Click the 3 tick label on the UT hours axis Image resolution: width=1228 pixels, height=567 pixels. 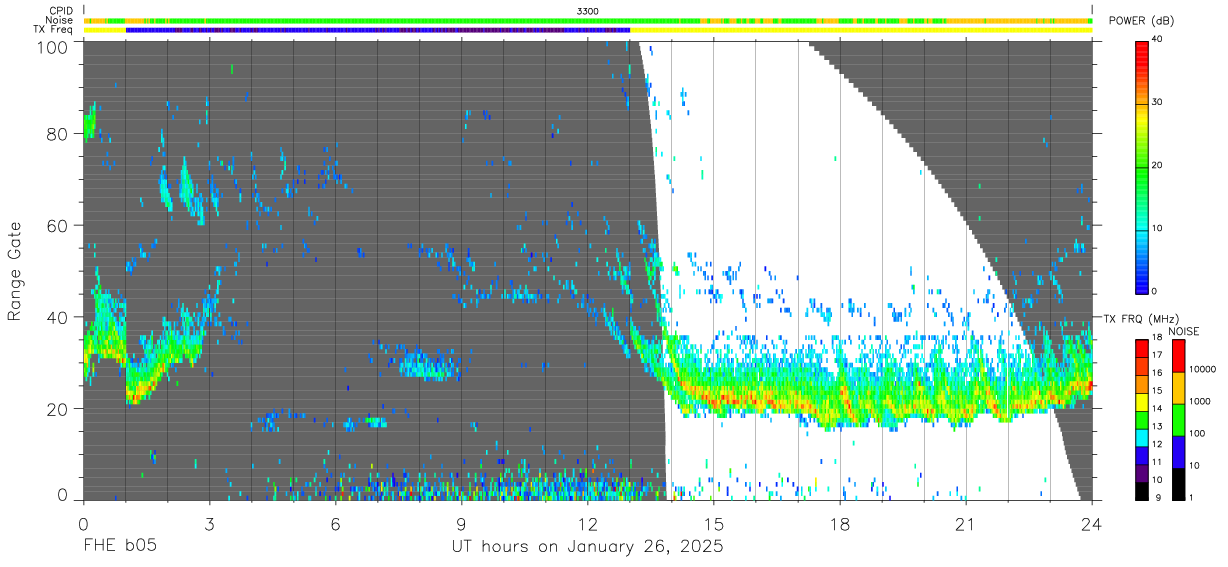click(x=210, y=523)
